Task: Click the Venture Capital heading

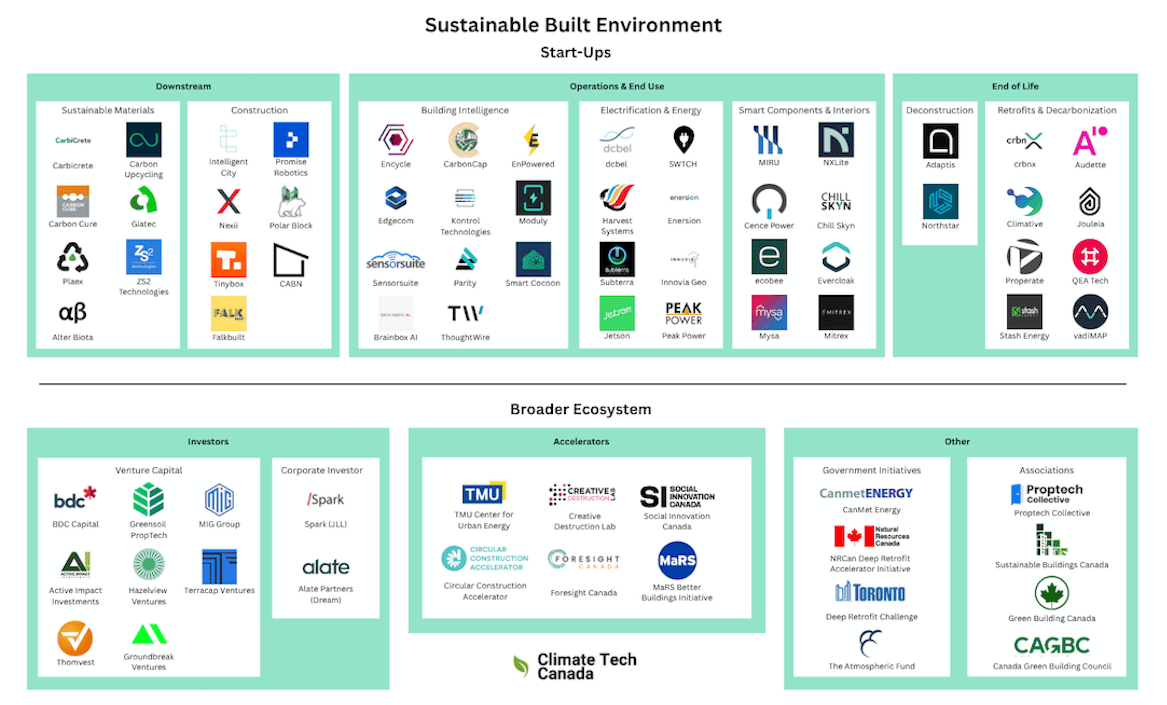Action: (149, 470)
